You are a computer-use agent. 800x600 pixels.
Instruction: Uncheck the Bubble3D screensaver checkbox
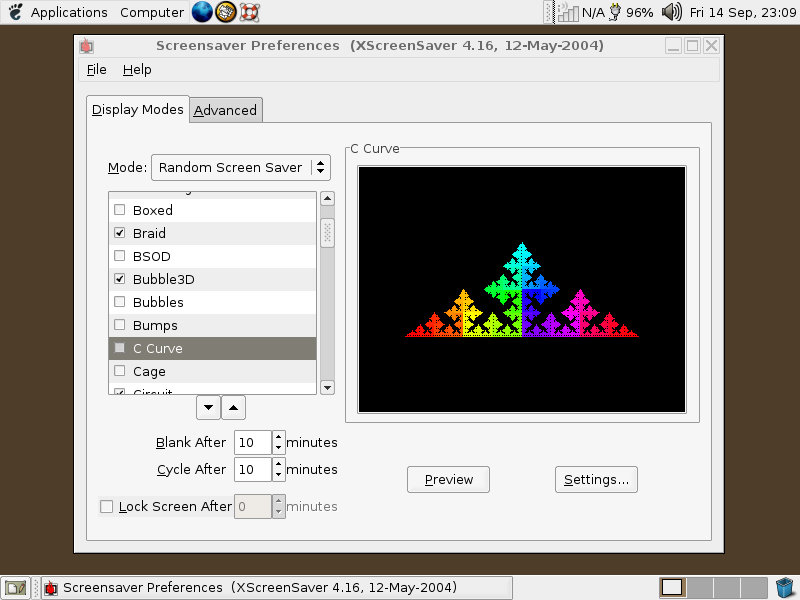pos(119,279)
